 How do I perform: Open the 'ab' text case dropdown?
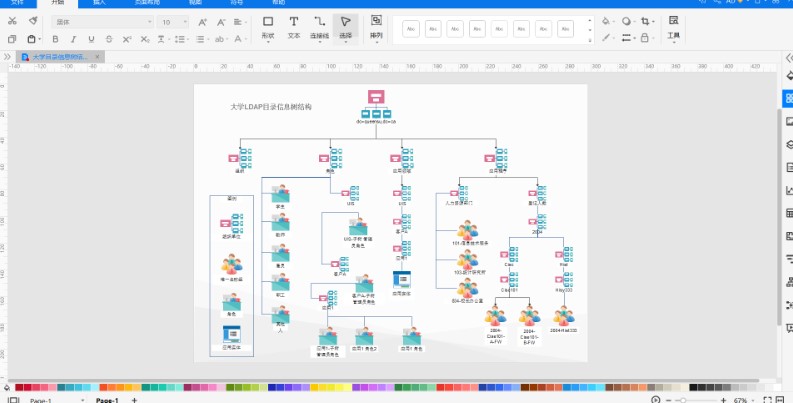point(221,39)
